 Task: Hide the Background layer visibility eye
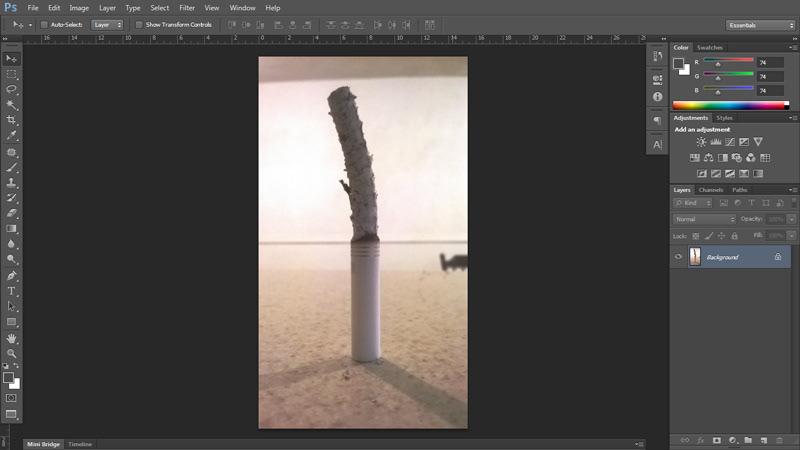pos(679,257)
